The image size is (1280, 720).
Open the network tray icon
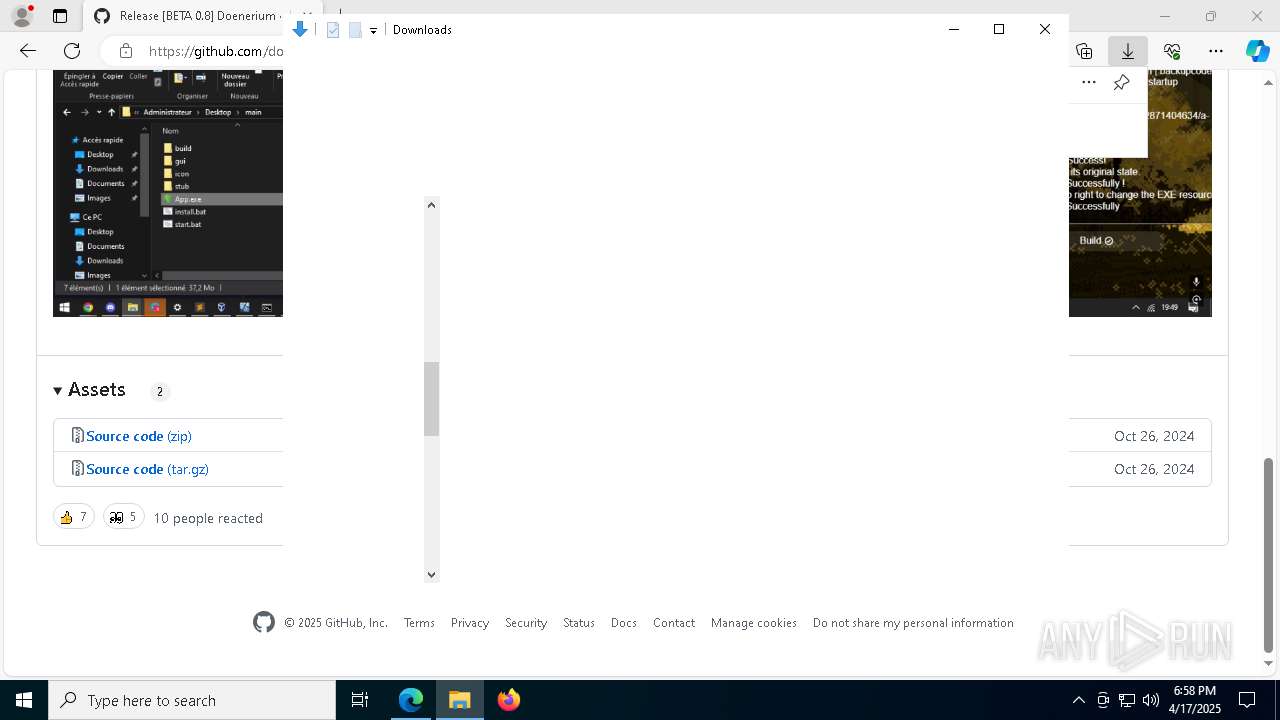click(x=1127, y=700)
